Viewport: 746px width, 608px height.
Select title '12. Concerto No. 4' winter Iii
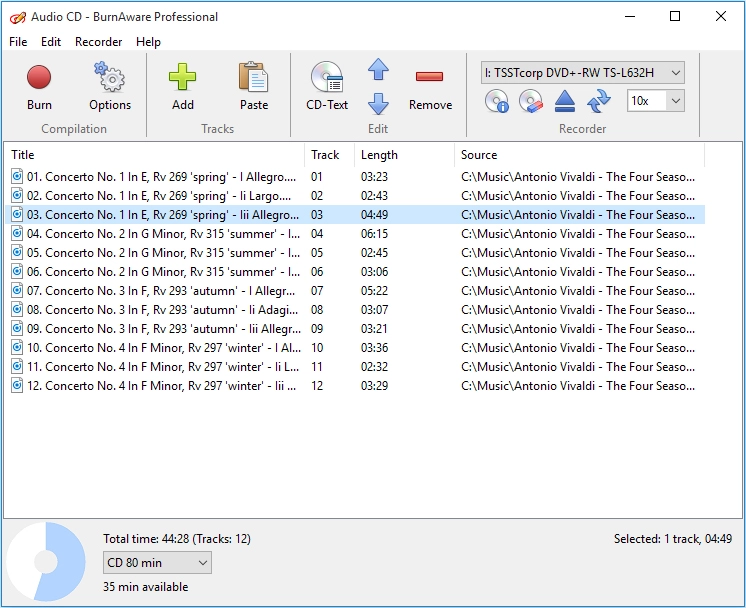click(161, 386)
